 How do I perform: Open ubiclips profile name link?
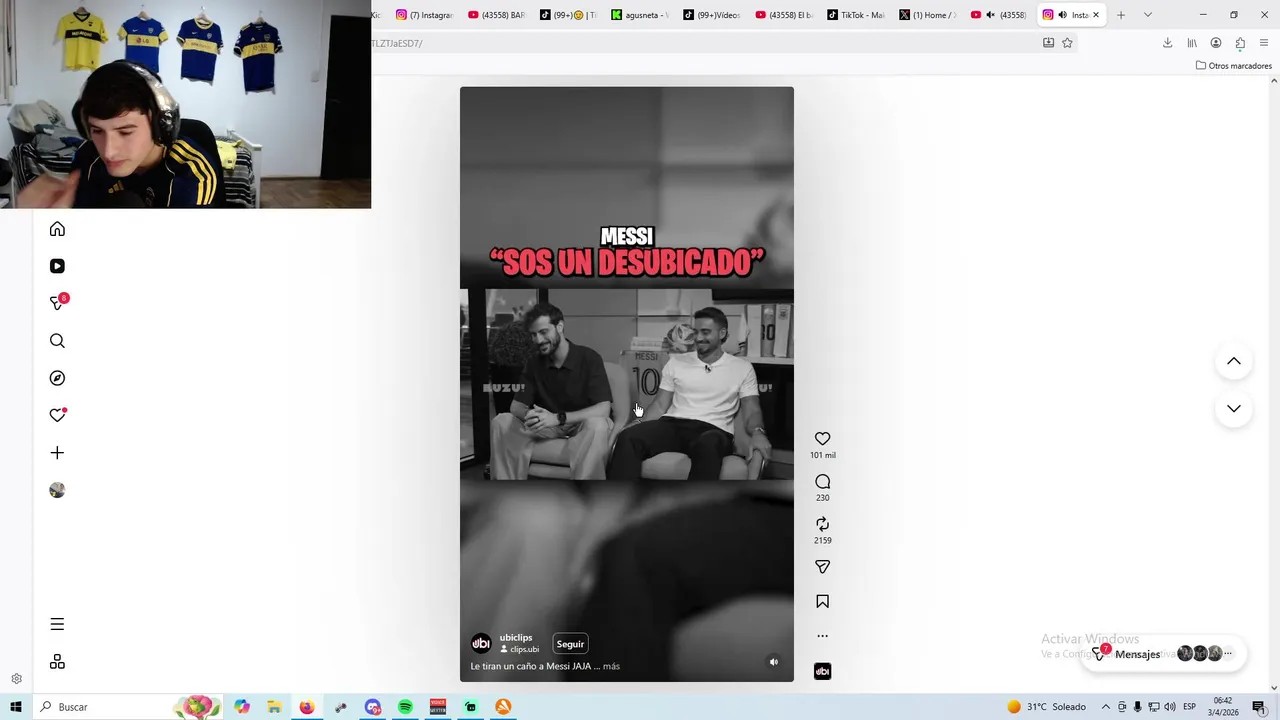[516, 638]
